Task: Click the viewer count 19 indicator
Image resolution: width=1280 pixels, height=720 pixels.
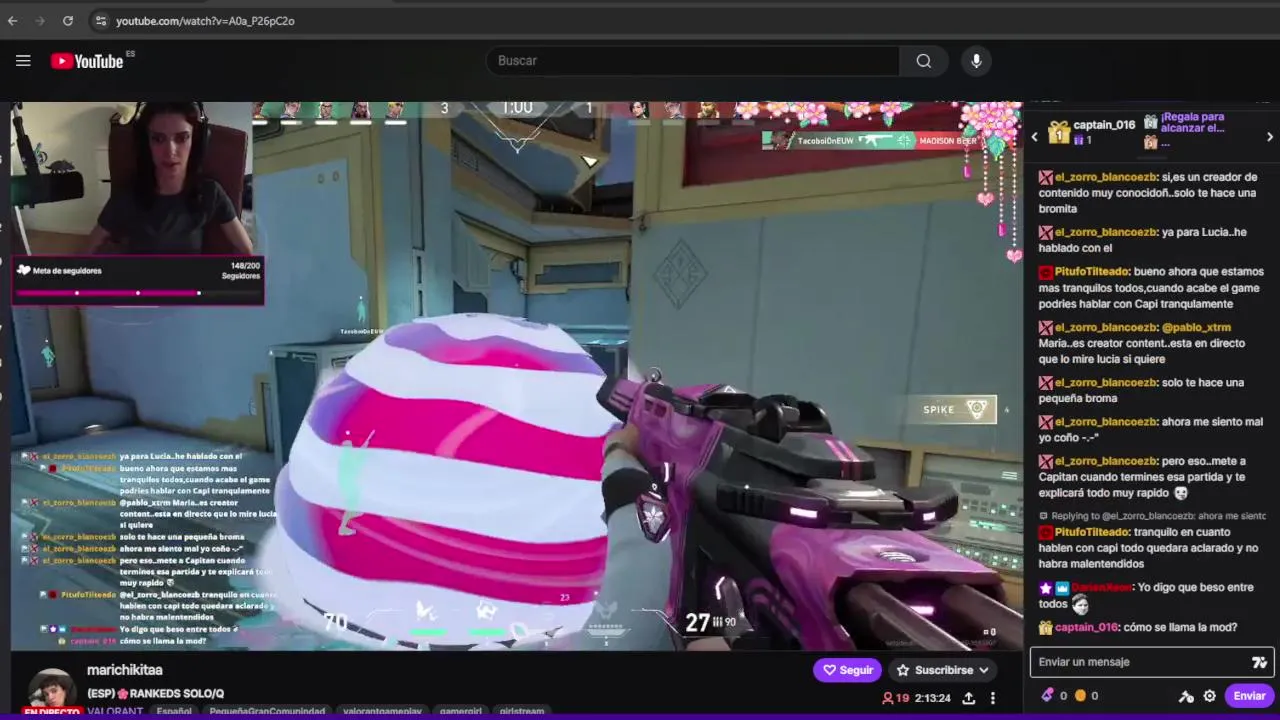Action: pyautogui.click(x=895, y=698)
